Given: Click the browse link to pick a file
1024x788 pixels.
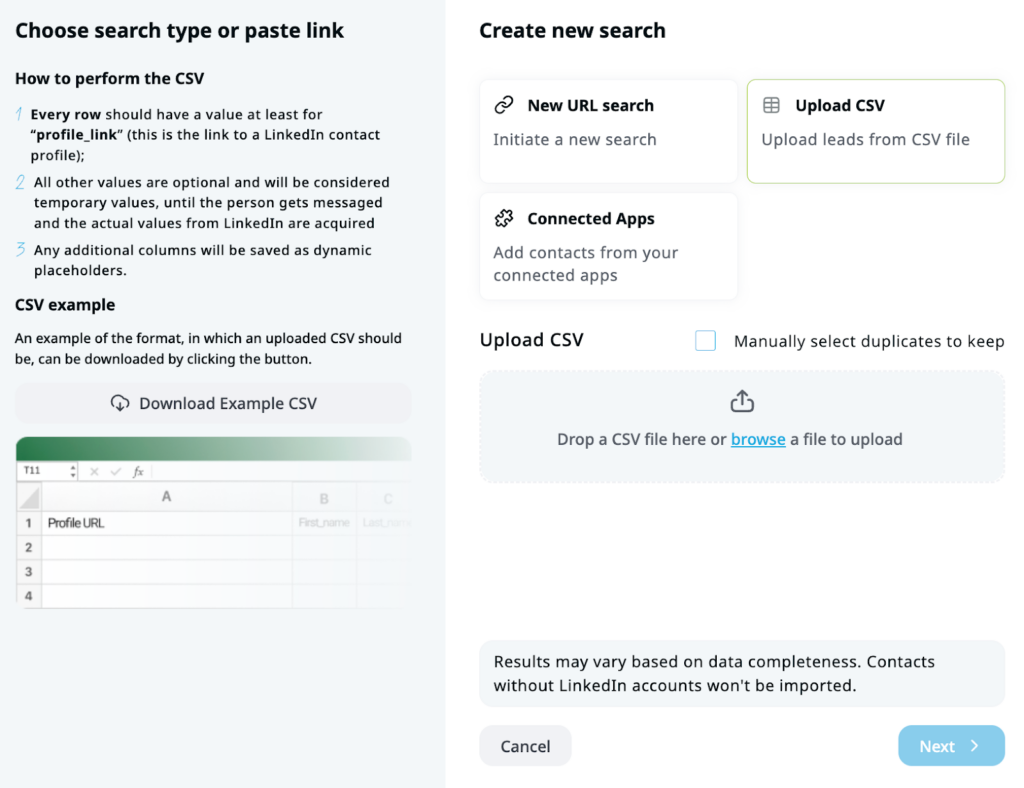Looking at the screenshot, I should click(x=758, y=439).
